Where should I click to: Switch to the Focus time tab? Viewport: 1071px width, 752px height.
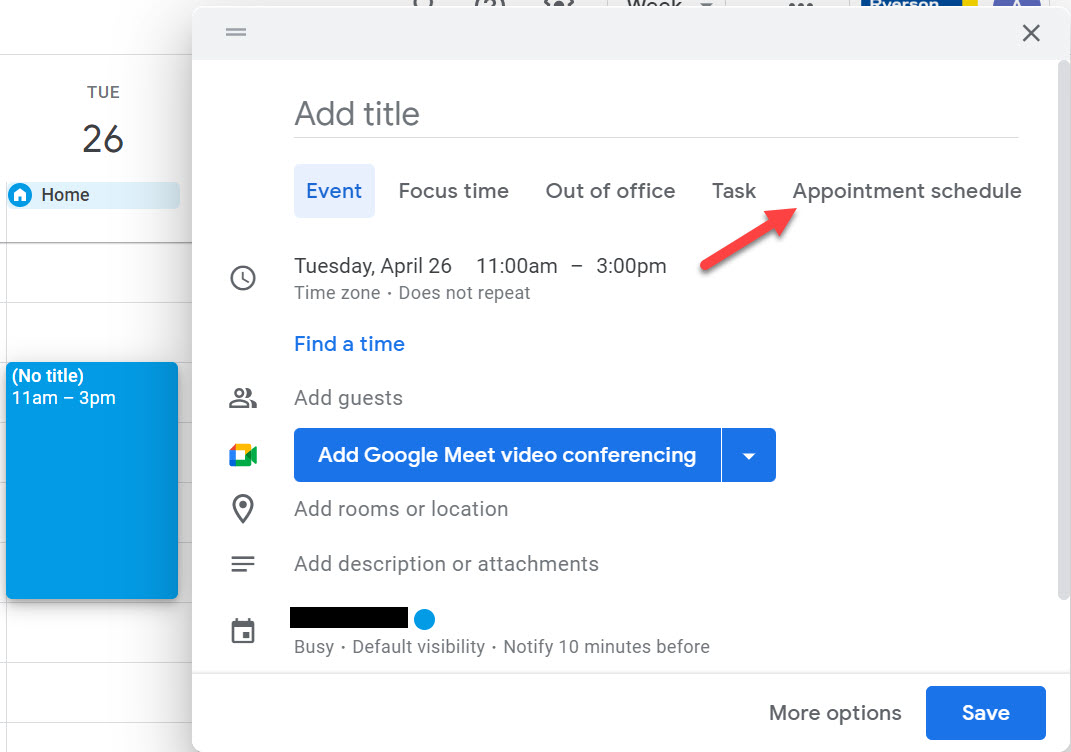[453, 191]
